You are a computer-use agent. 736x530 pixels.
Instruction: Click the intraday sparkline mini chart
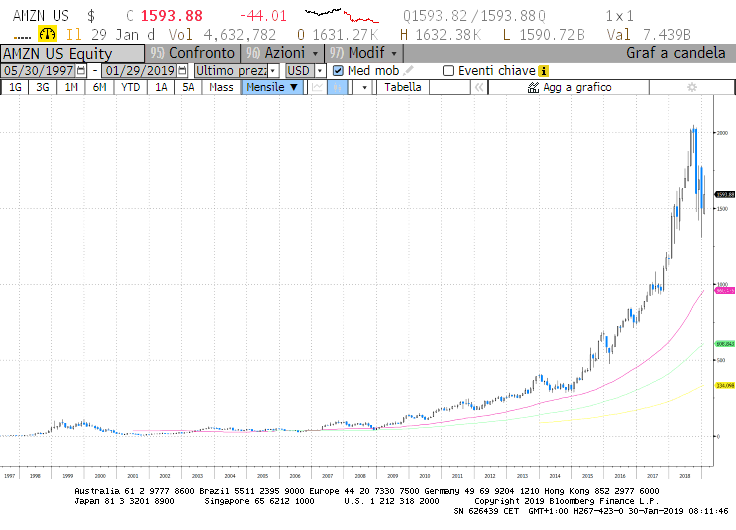pyautogui.click(x=341, y=15)
